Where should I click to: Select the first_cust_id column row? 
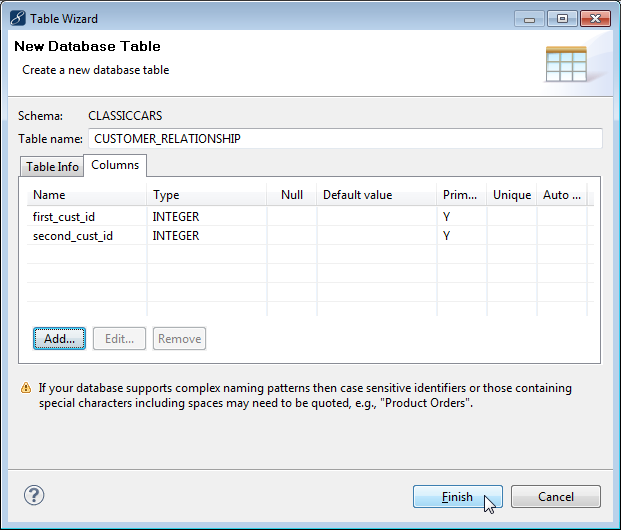click(64, 216)
